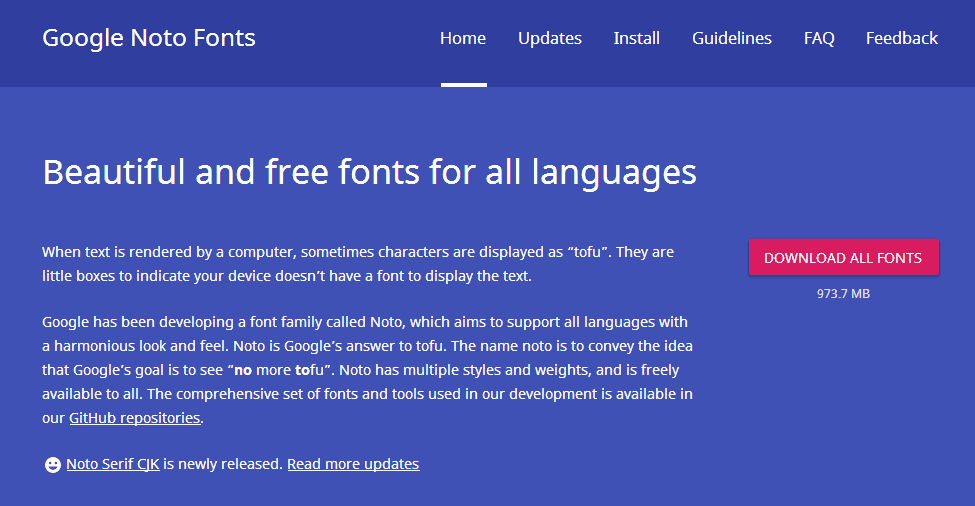Click the 973.7 MB size text
This screenshot has width=975, height=506.
843,293
